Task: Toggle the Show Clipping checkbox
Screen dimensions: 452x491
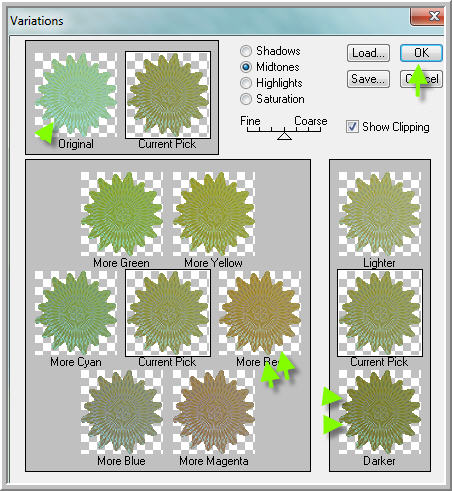Action: [352, 127]
